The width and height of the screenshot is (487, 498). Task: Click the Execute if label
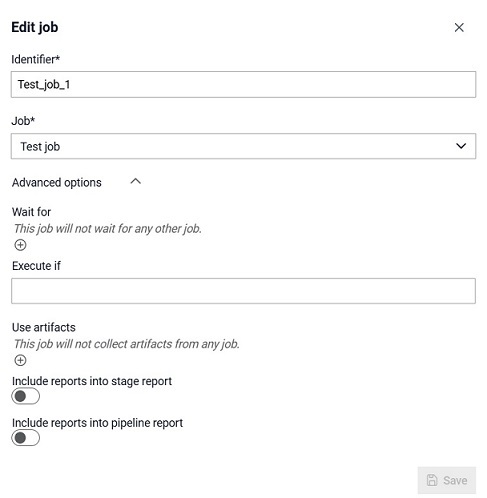[36, 266]
